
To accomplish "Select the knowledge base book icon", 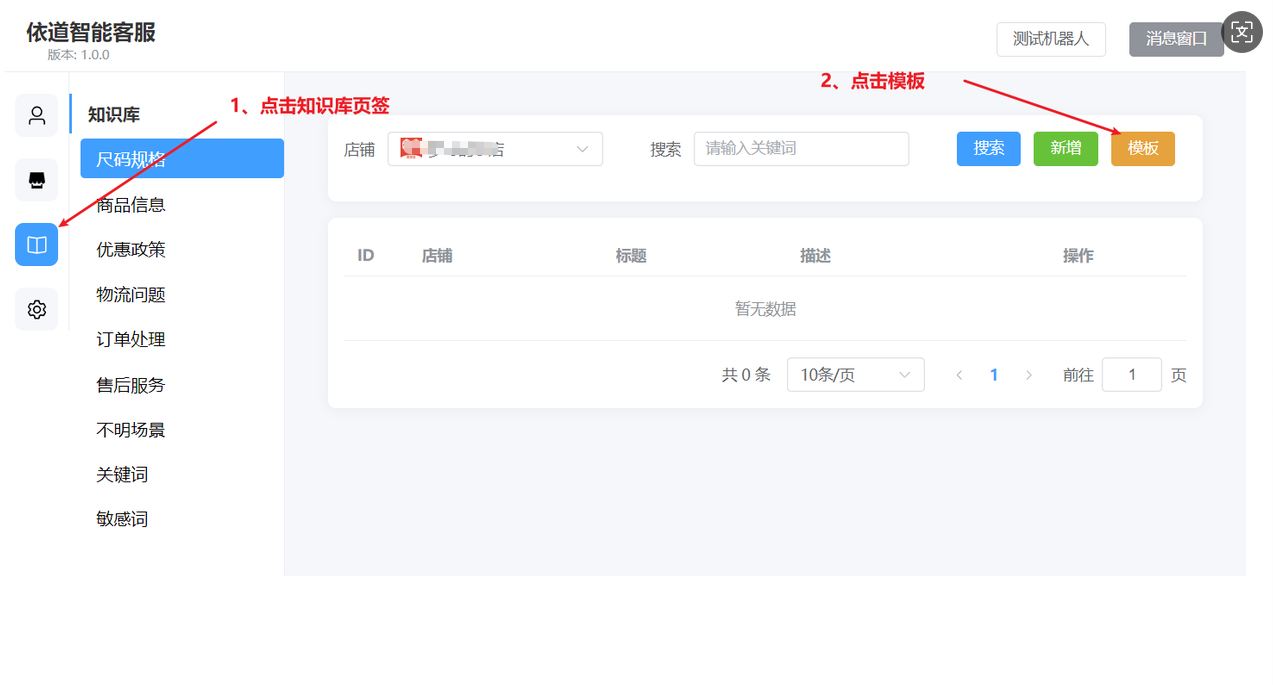I will click(37, 245).
